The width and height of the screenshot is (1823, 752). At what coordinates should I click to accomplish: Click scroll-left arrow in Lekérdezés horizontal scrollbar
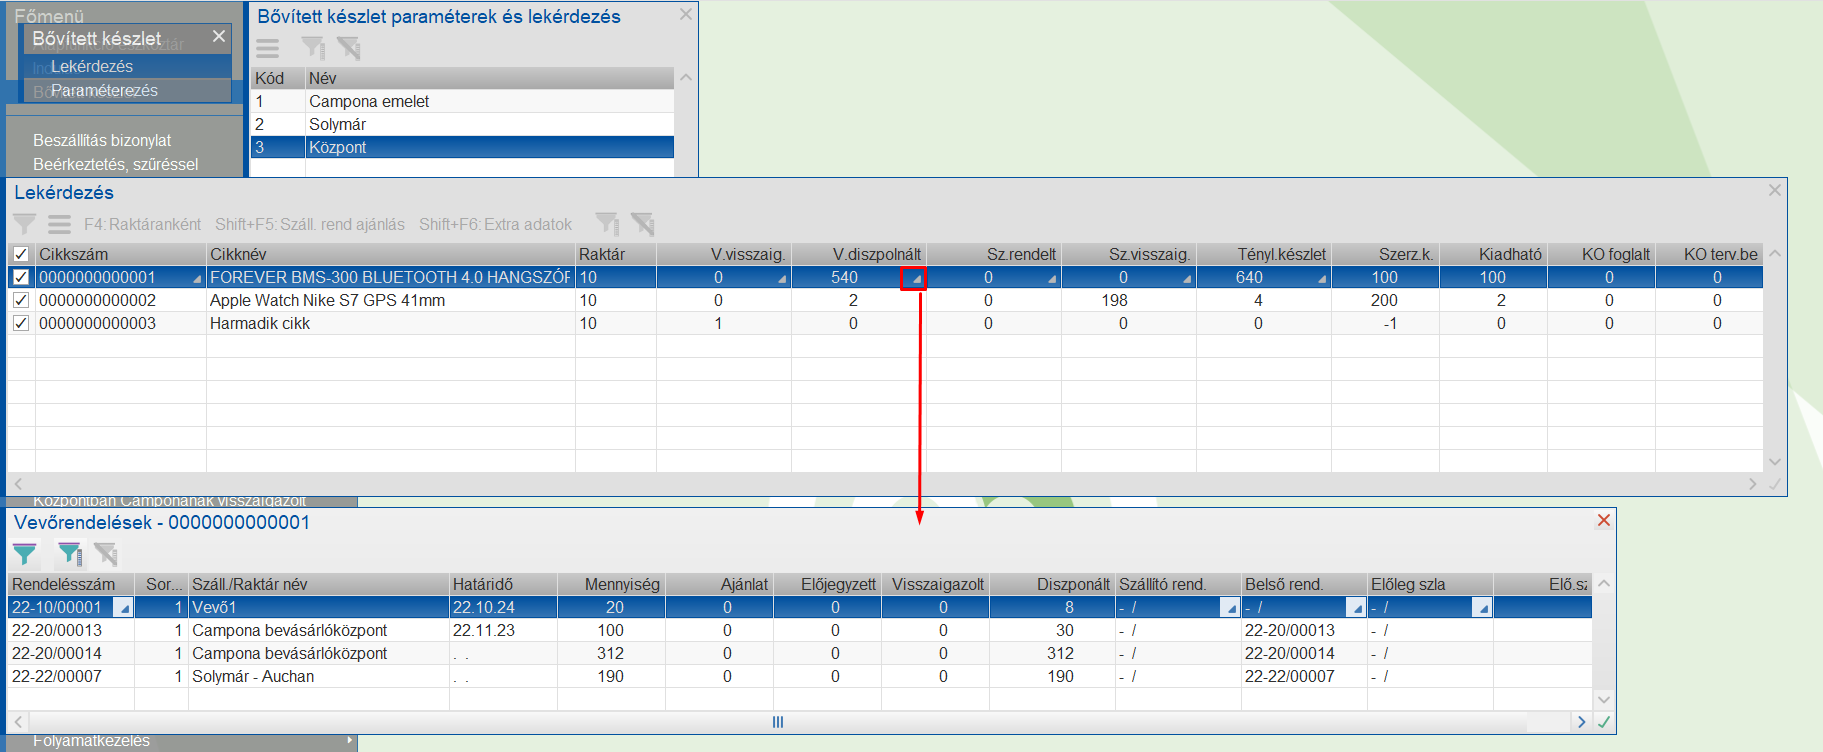(x=17, y=484)
